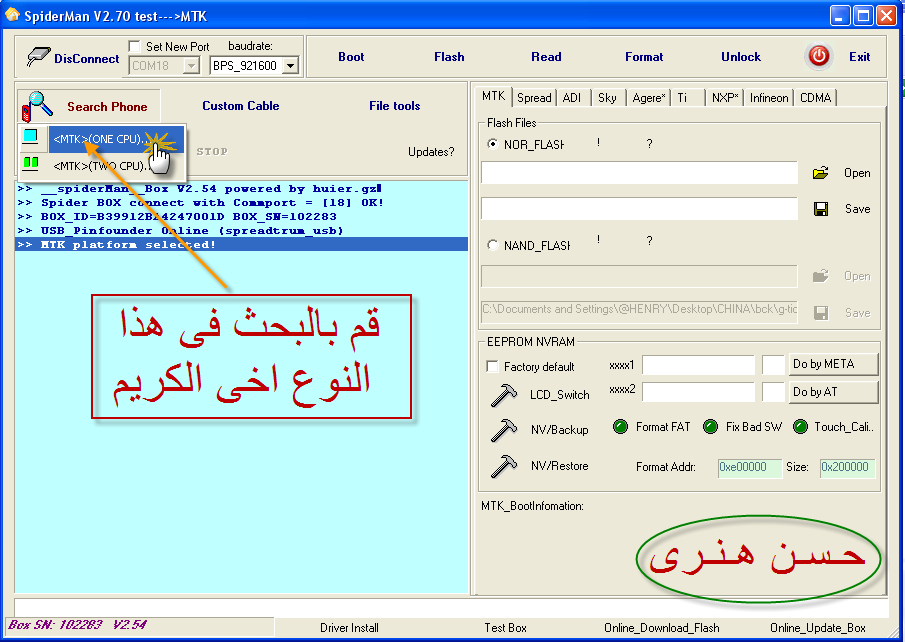Click the Flash button
The height and width of the screenshot is (642, 905).
(449, 57)
